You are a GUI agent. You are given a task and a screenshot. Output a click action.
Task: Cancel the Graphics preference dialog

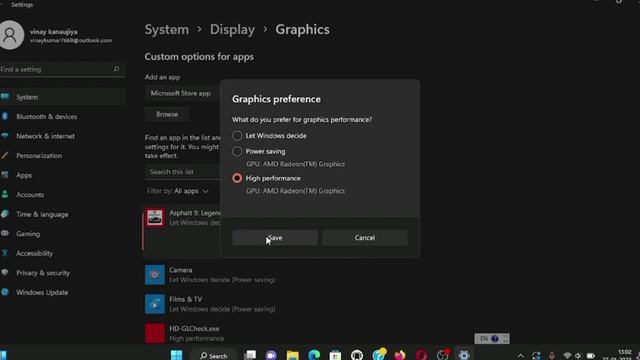[364, 238]
